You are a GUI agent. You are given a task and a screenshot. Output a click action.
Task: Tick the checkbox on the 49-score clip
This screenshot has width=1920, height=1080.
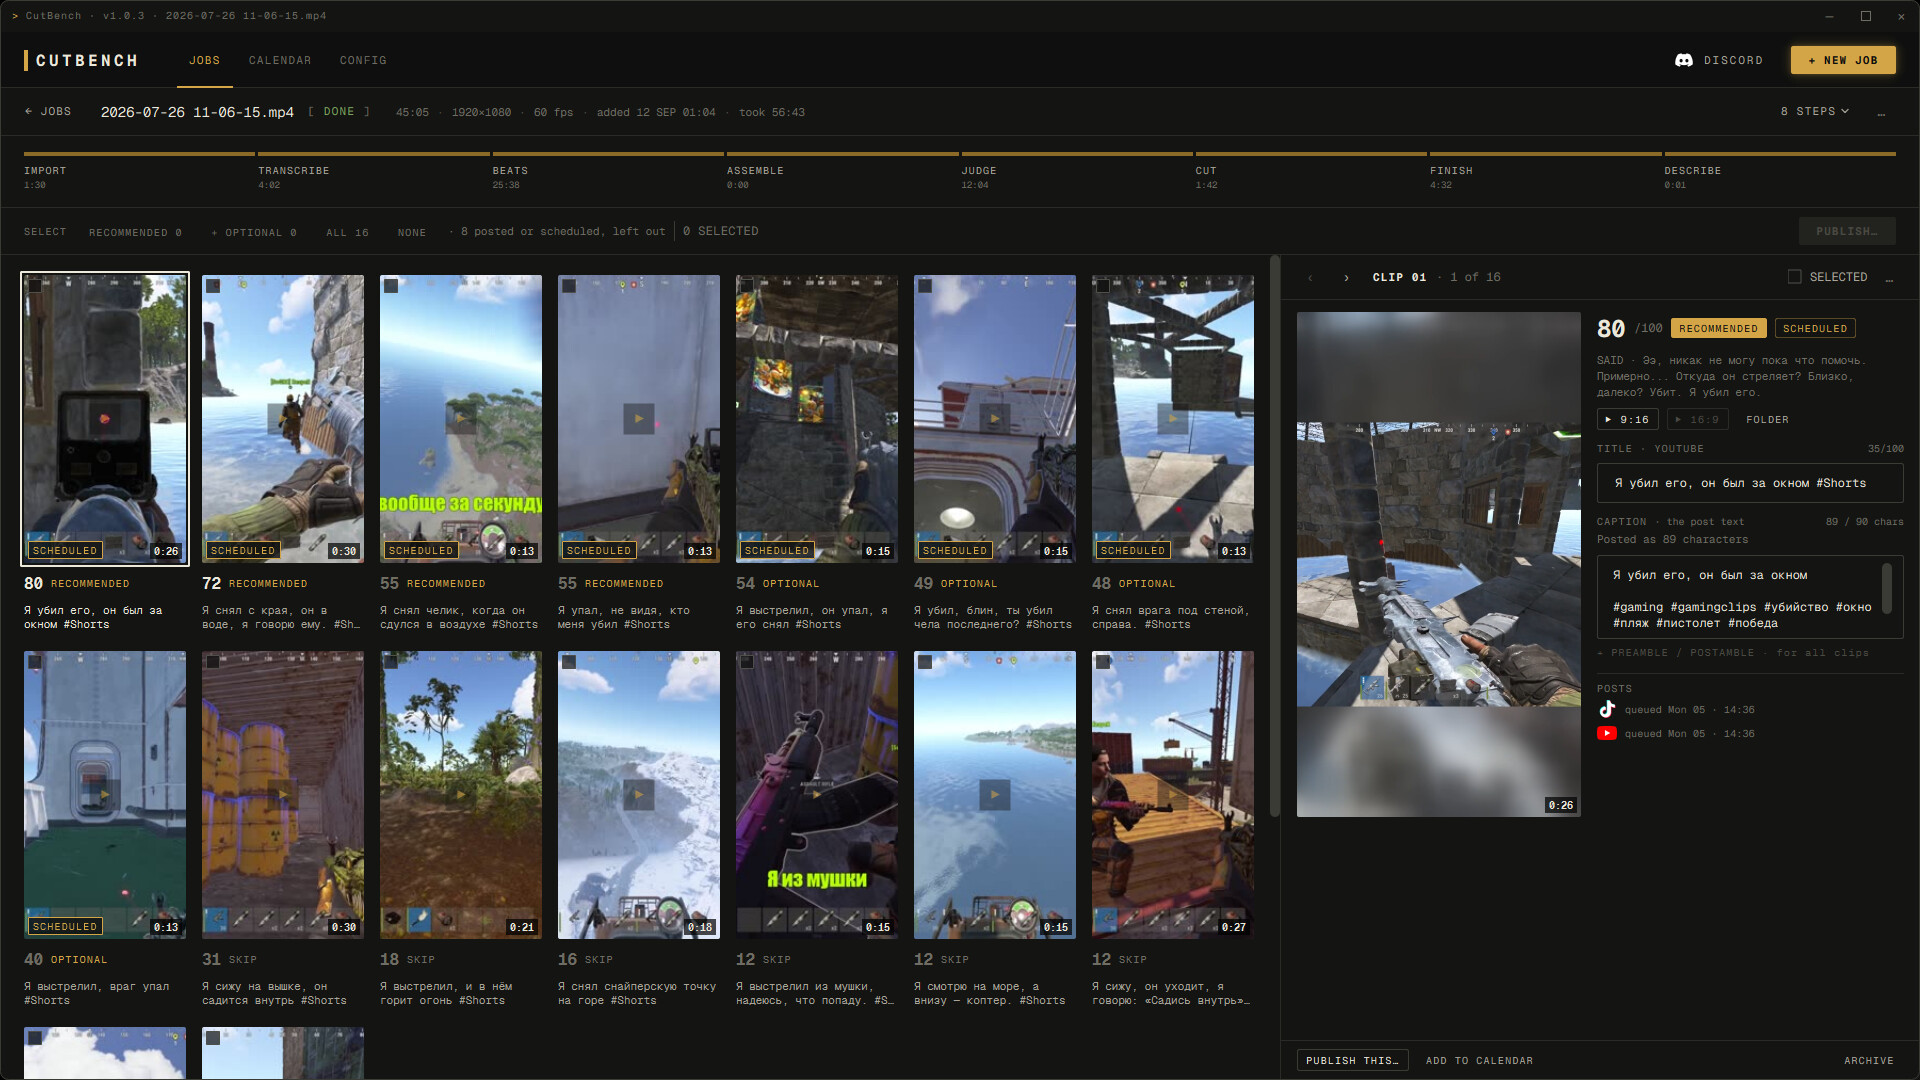pos(925,286)
